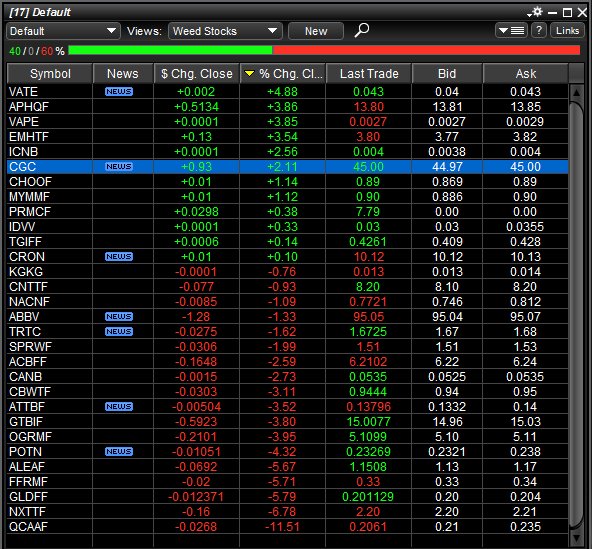
Task: Open the list options menu icon
Action: coord(511,31)
